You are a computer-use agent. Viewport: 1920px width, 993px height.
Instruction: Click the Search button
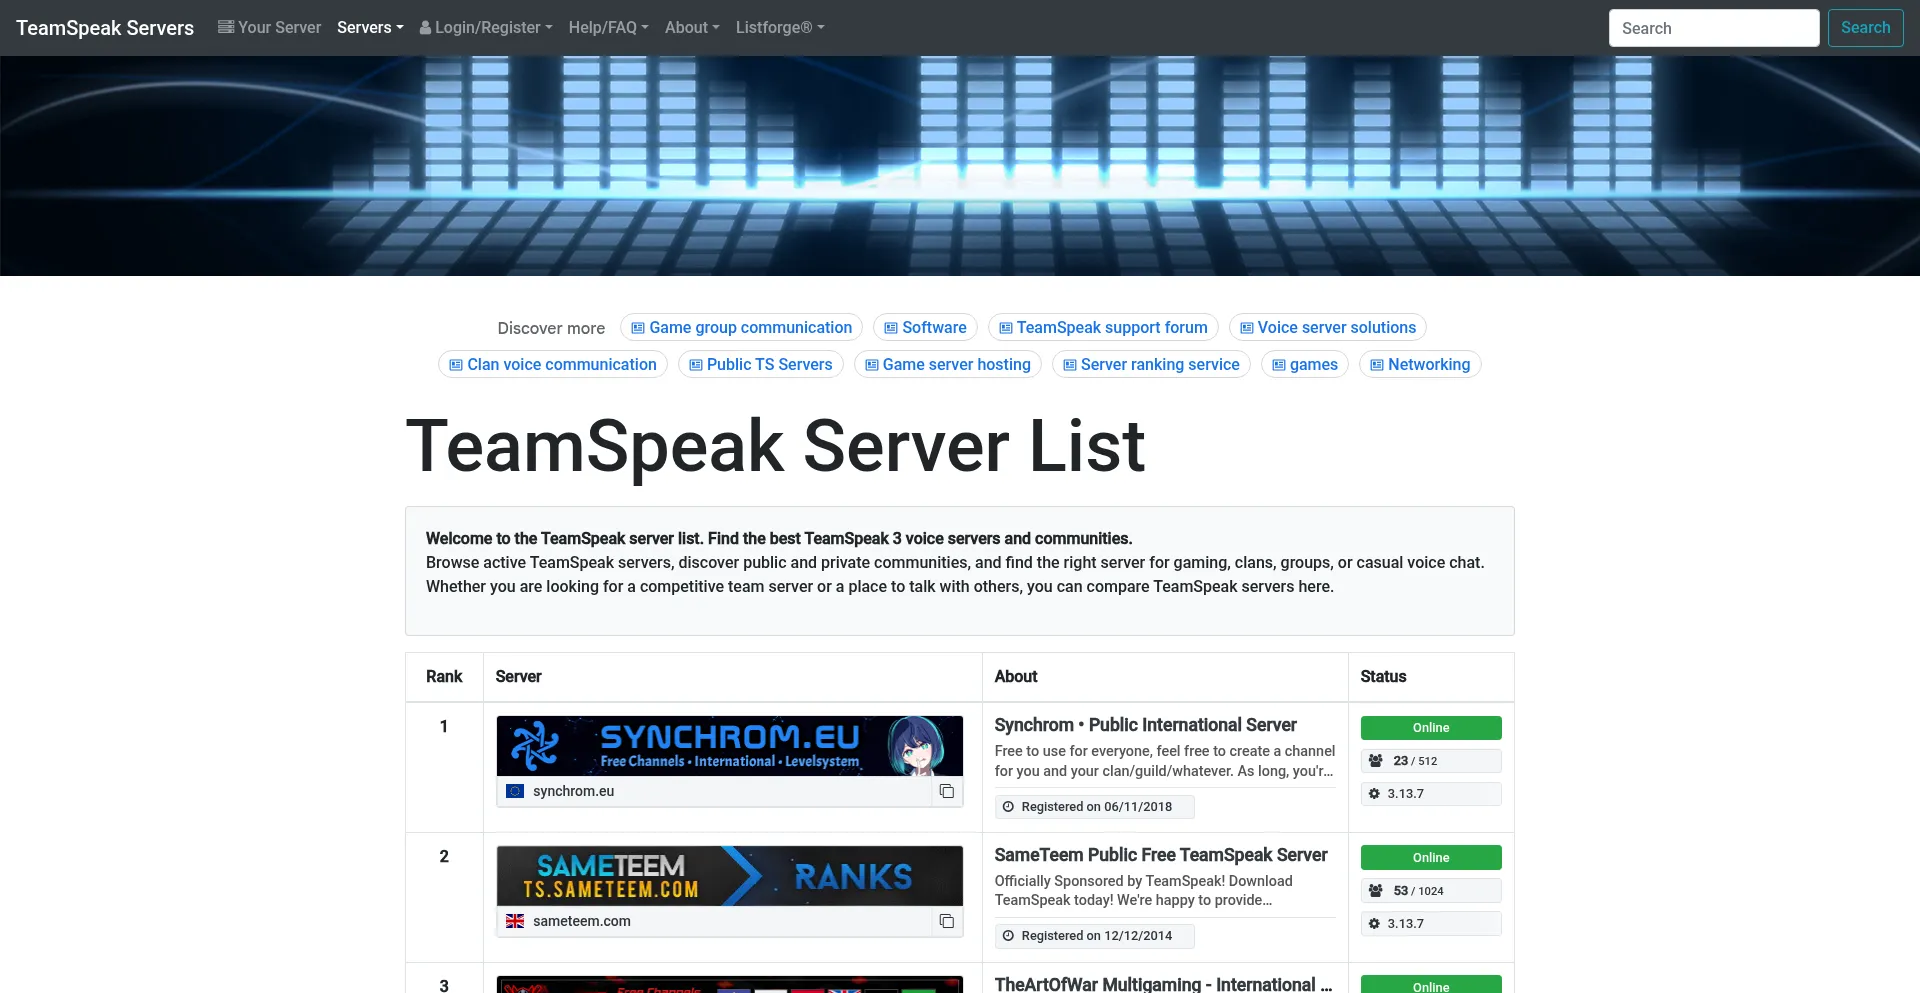pos(1866,28)
